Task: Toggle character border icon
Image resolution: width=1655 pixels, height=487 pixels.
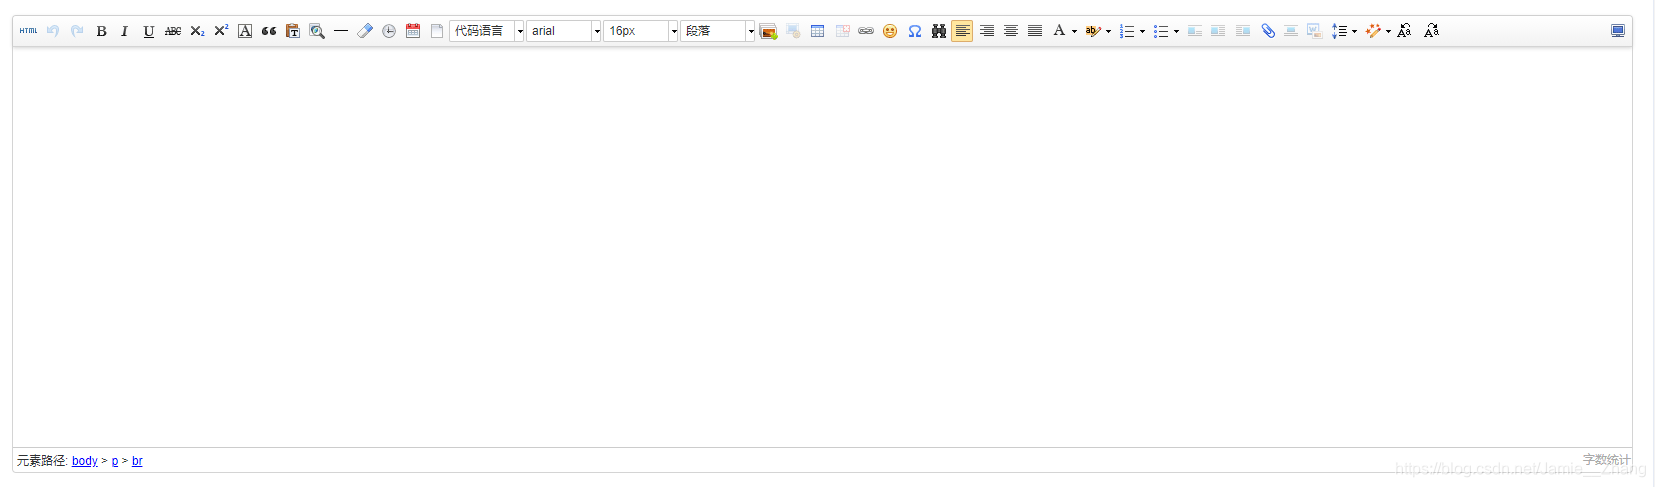Action: coord(245,31)
